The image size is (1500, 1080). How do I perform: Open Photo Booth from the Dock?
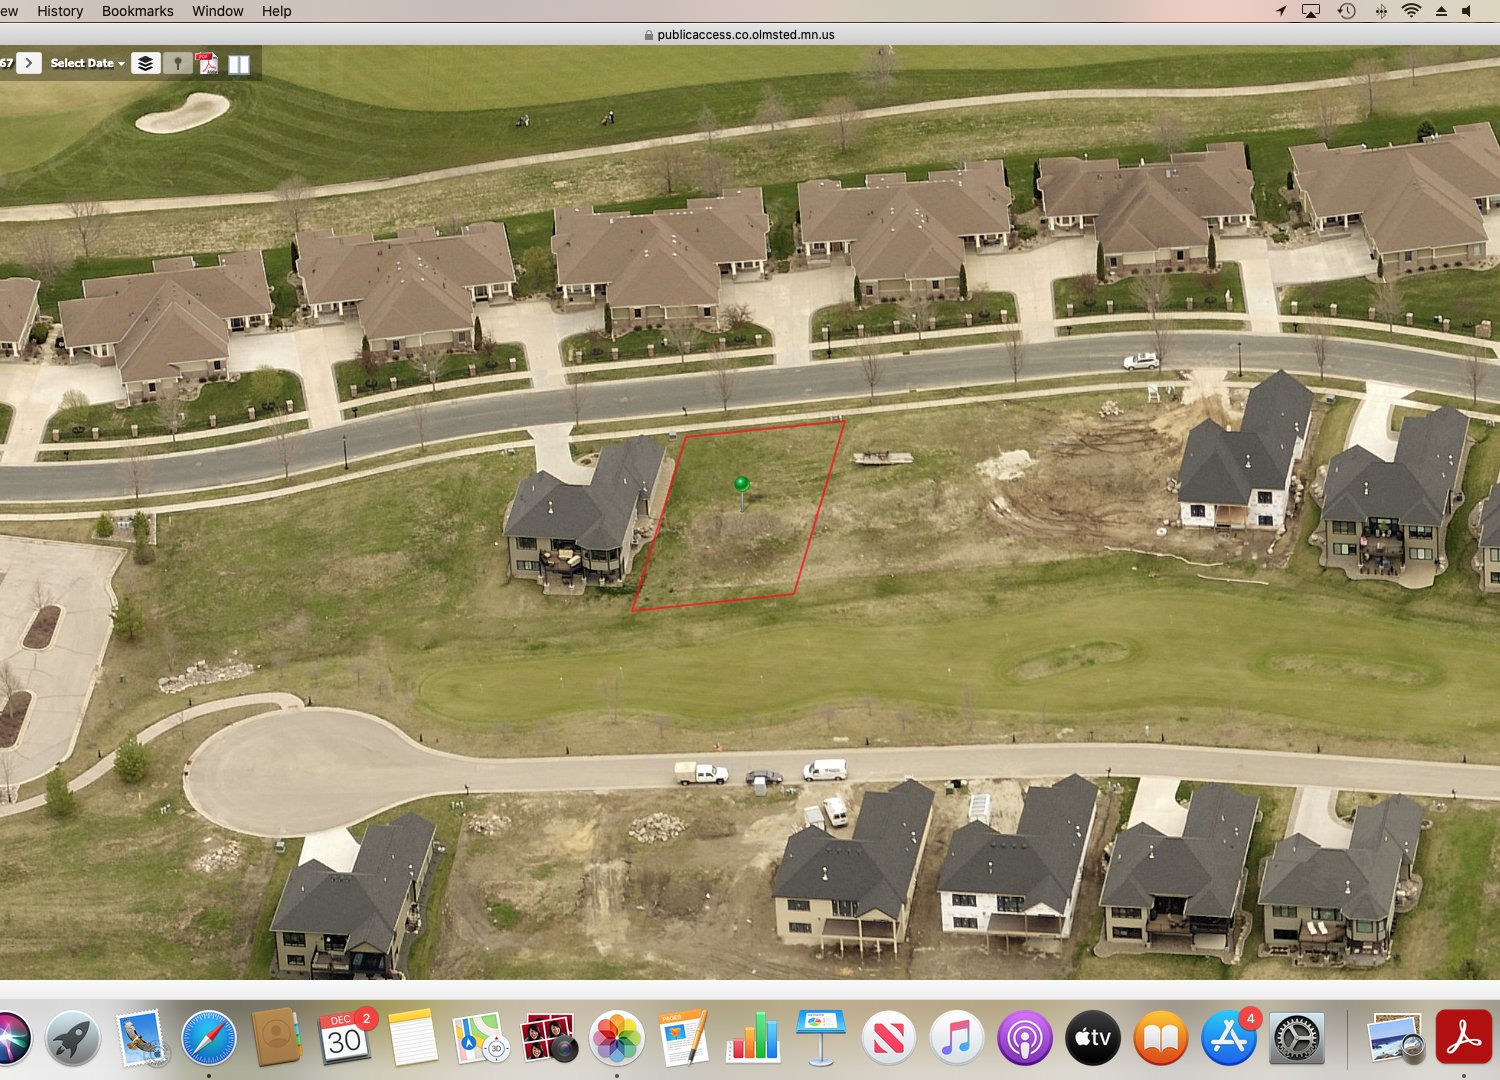click(548, 1038)
